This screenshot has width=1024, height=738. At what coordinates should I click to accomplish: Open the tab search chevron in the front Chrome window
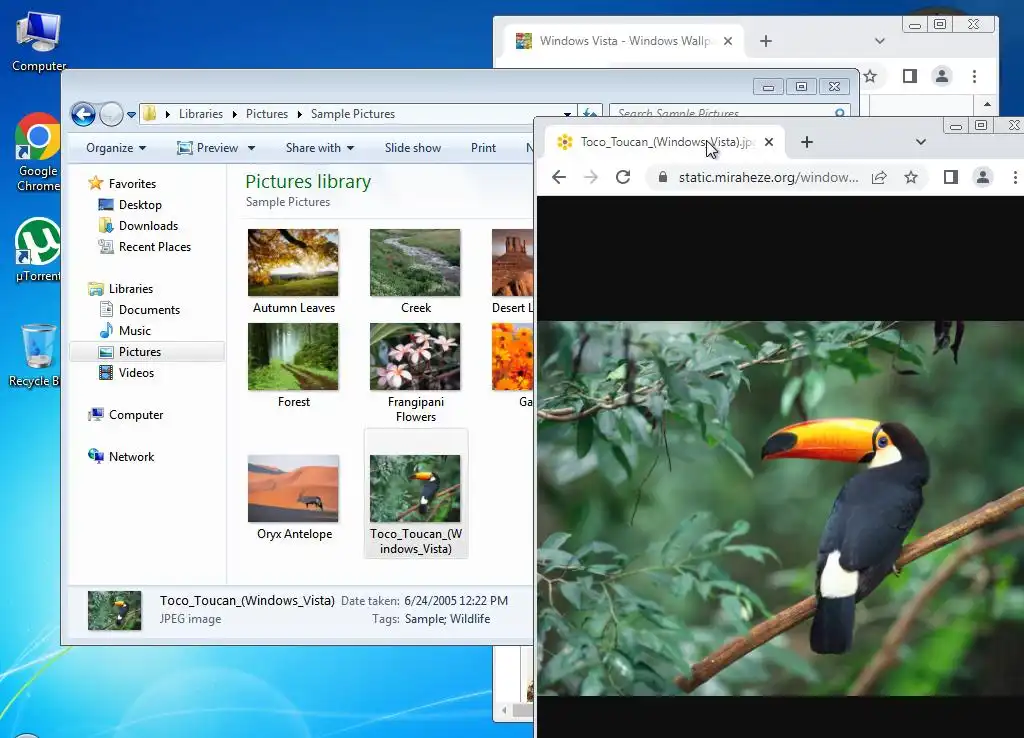(x=921, y=142)
